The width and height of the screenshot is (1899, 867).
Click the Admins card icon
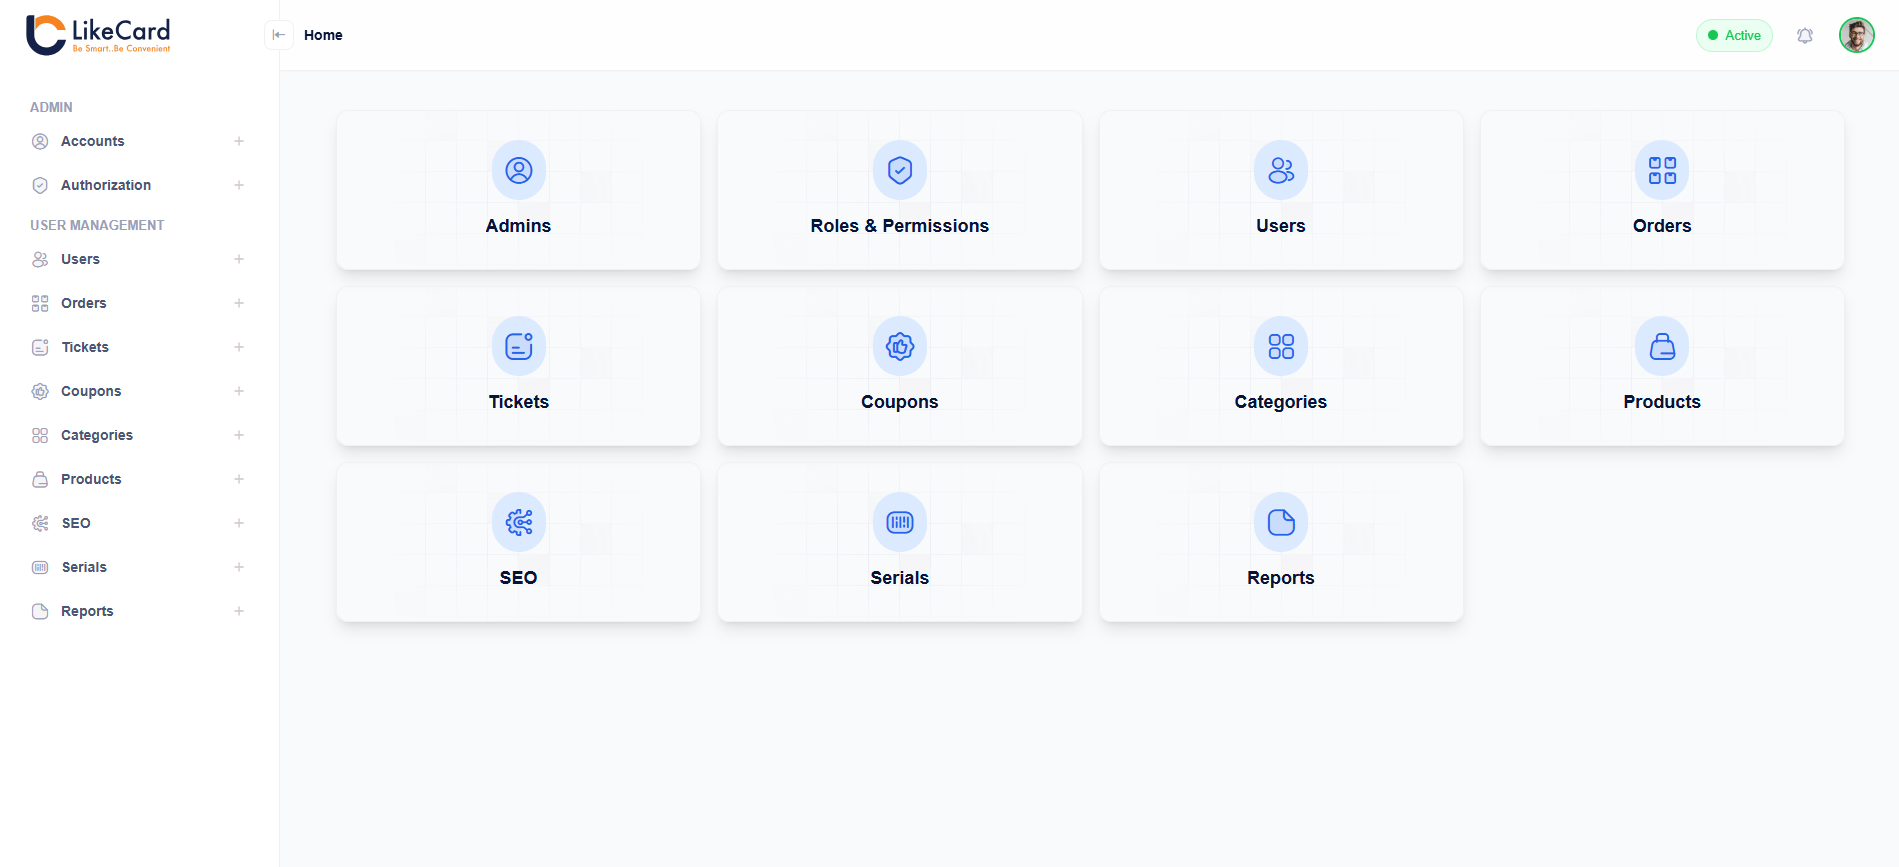518,170
